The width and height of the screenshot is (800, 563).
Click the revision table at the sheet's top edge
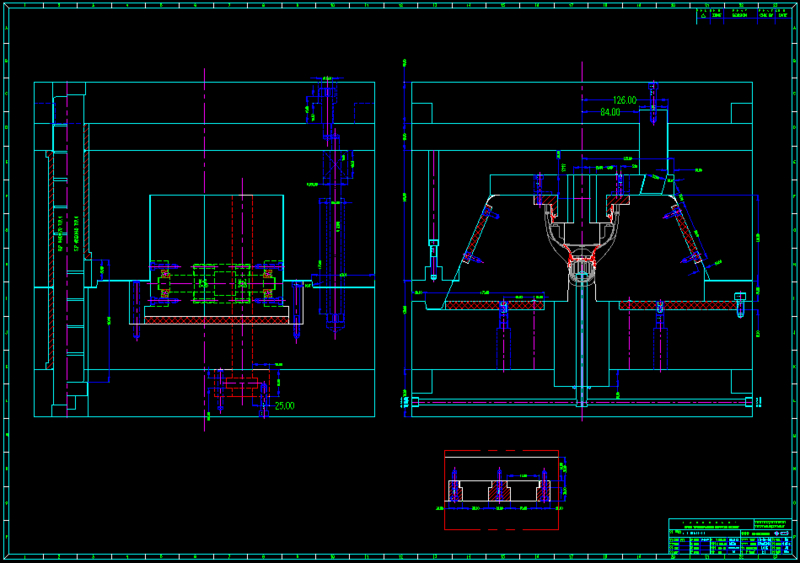(x=744, y=15)
